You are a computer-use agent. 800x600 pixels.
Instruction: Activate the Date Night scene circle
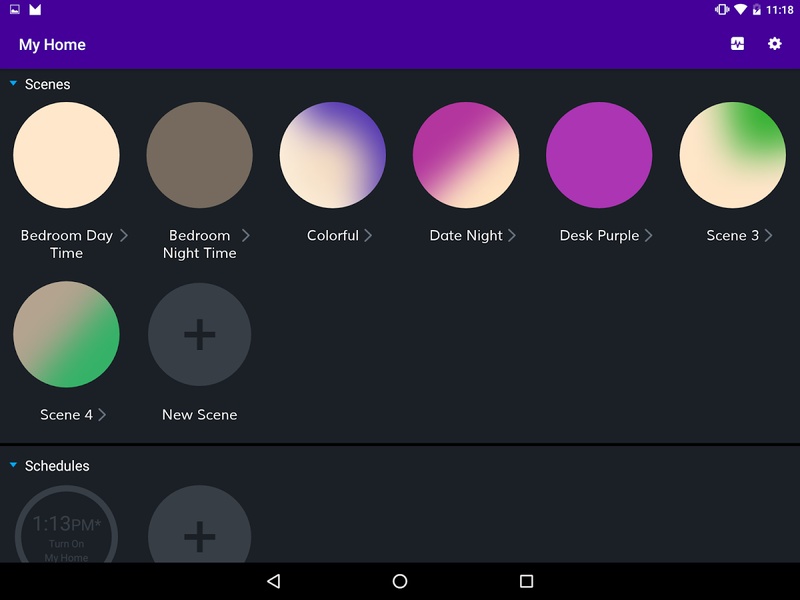coord(466,155)
